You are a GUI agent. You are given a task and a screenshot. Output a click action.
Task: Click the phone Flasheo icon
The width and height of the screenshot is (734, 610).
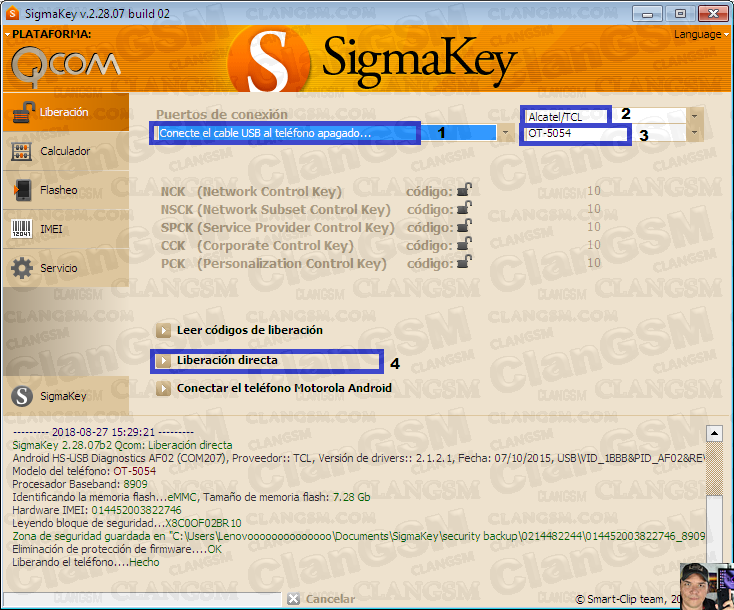pos(22,190)
